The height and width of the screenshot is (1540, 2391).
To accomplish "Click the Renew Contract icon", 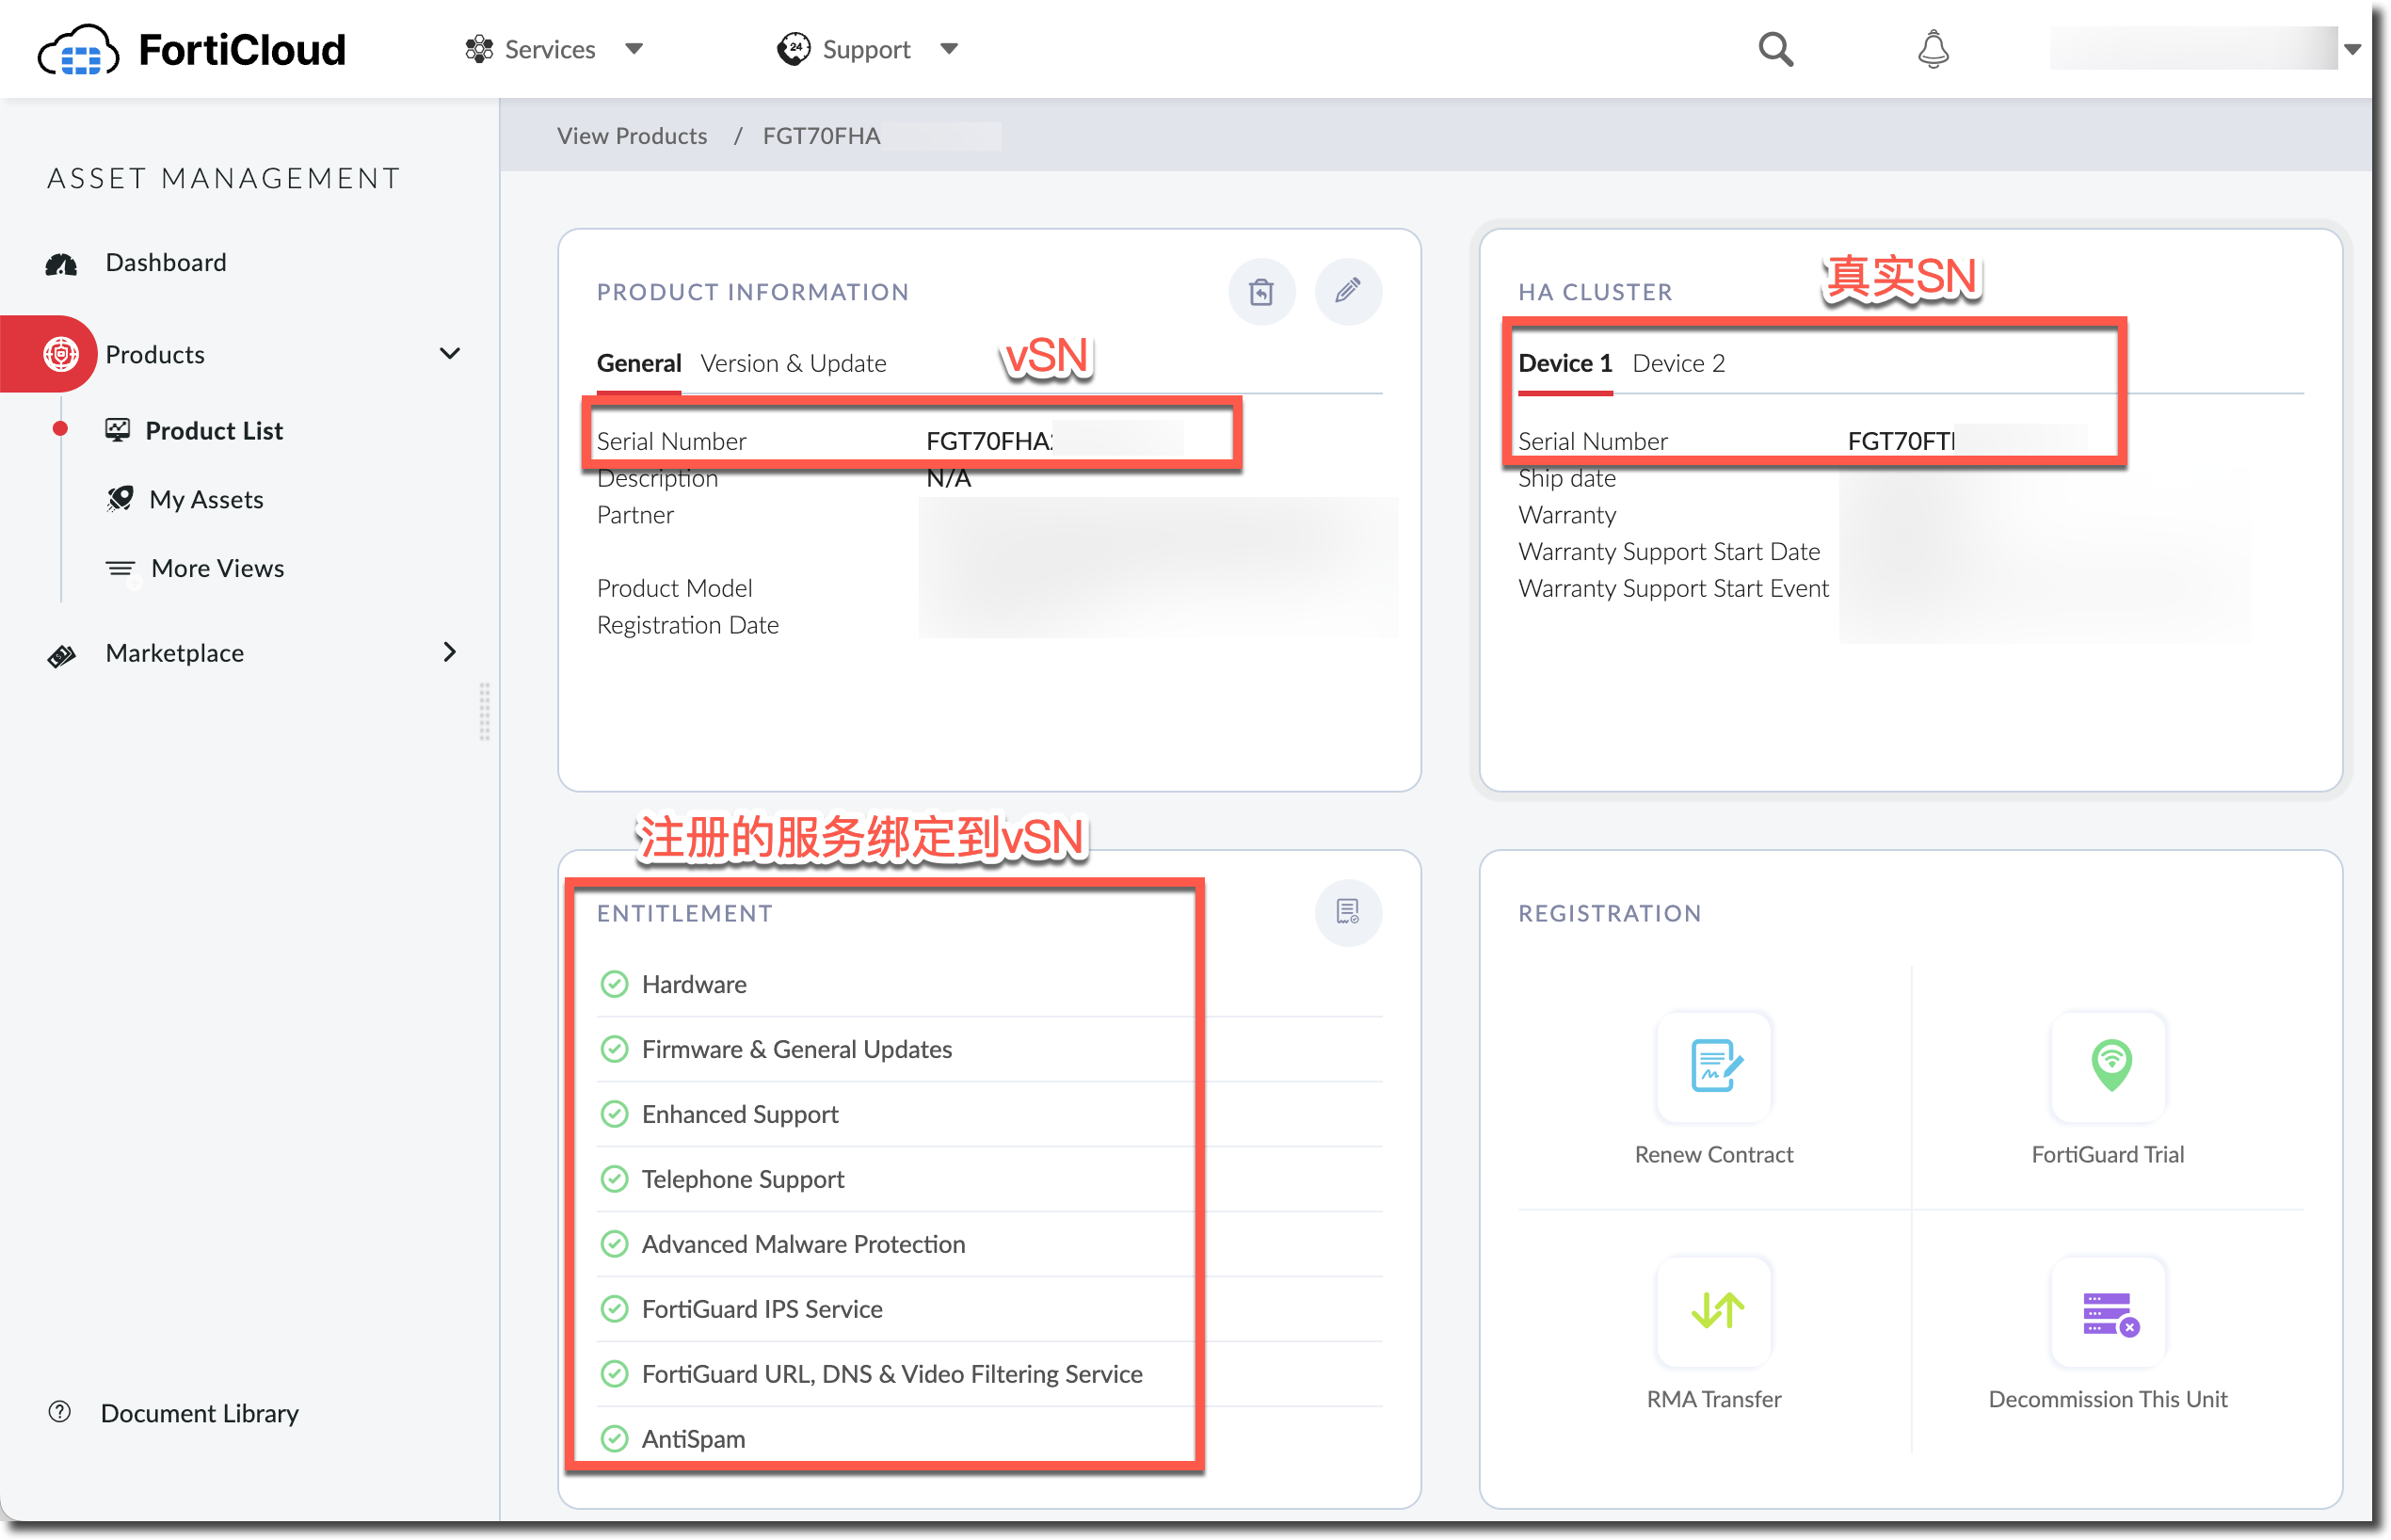I will 1714,1066.
